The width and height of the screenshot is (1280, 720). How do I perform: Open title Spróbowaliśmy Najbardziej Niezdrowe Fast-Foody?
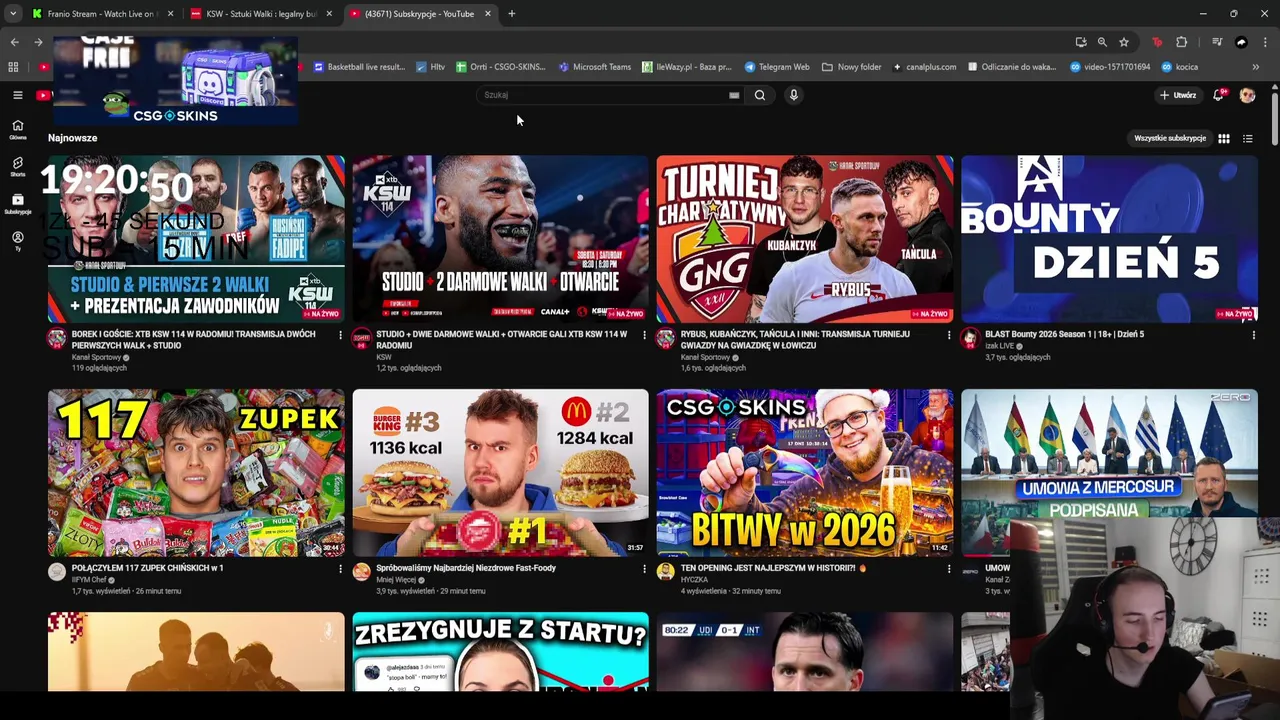[x=466, y=568]
